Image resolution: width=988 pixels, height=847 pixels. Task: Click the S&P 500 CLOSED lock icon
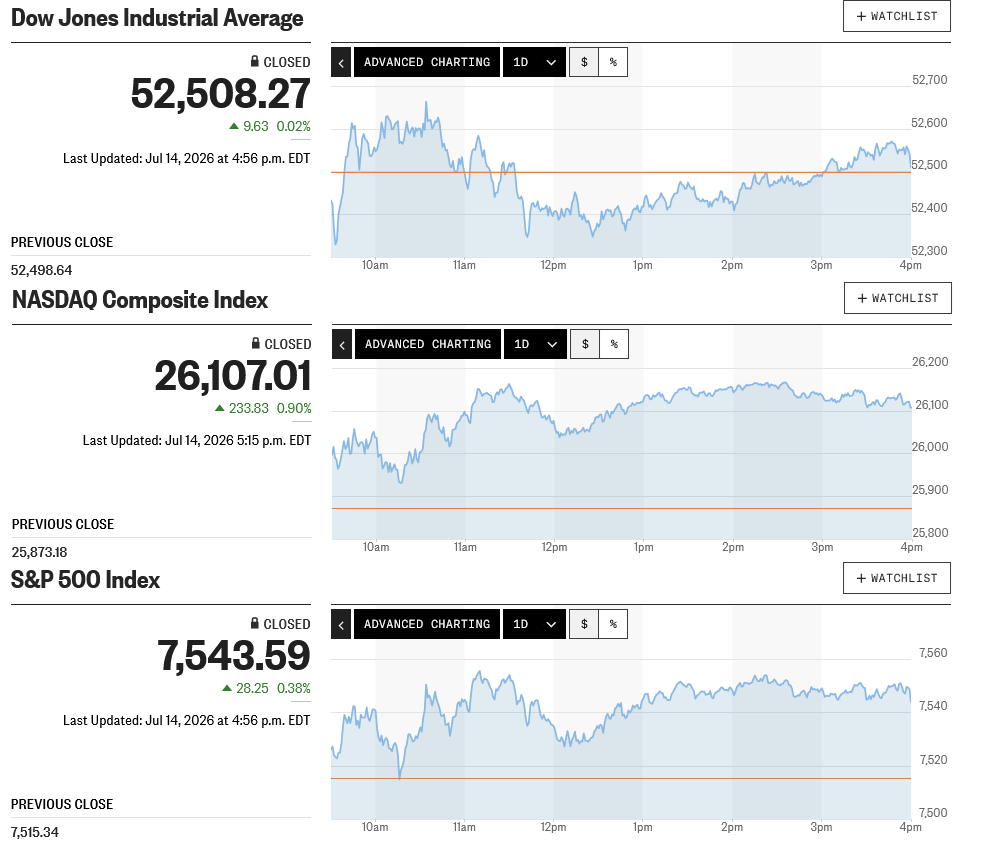(x=255, y=623)
